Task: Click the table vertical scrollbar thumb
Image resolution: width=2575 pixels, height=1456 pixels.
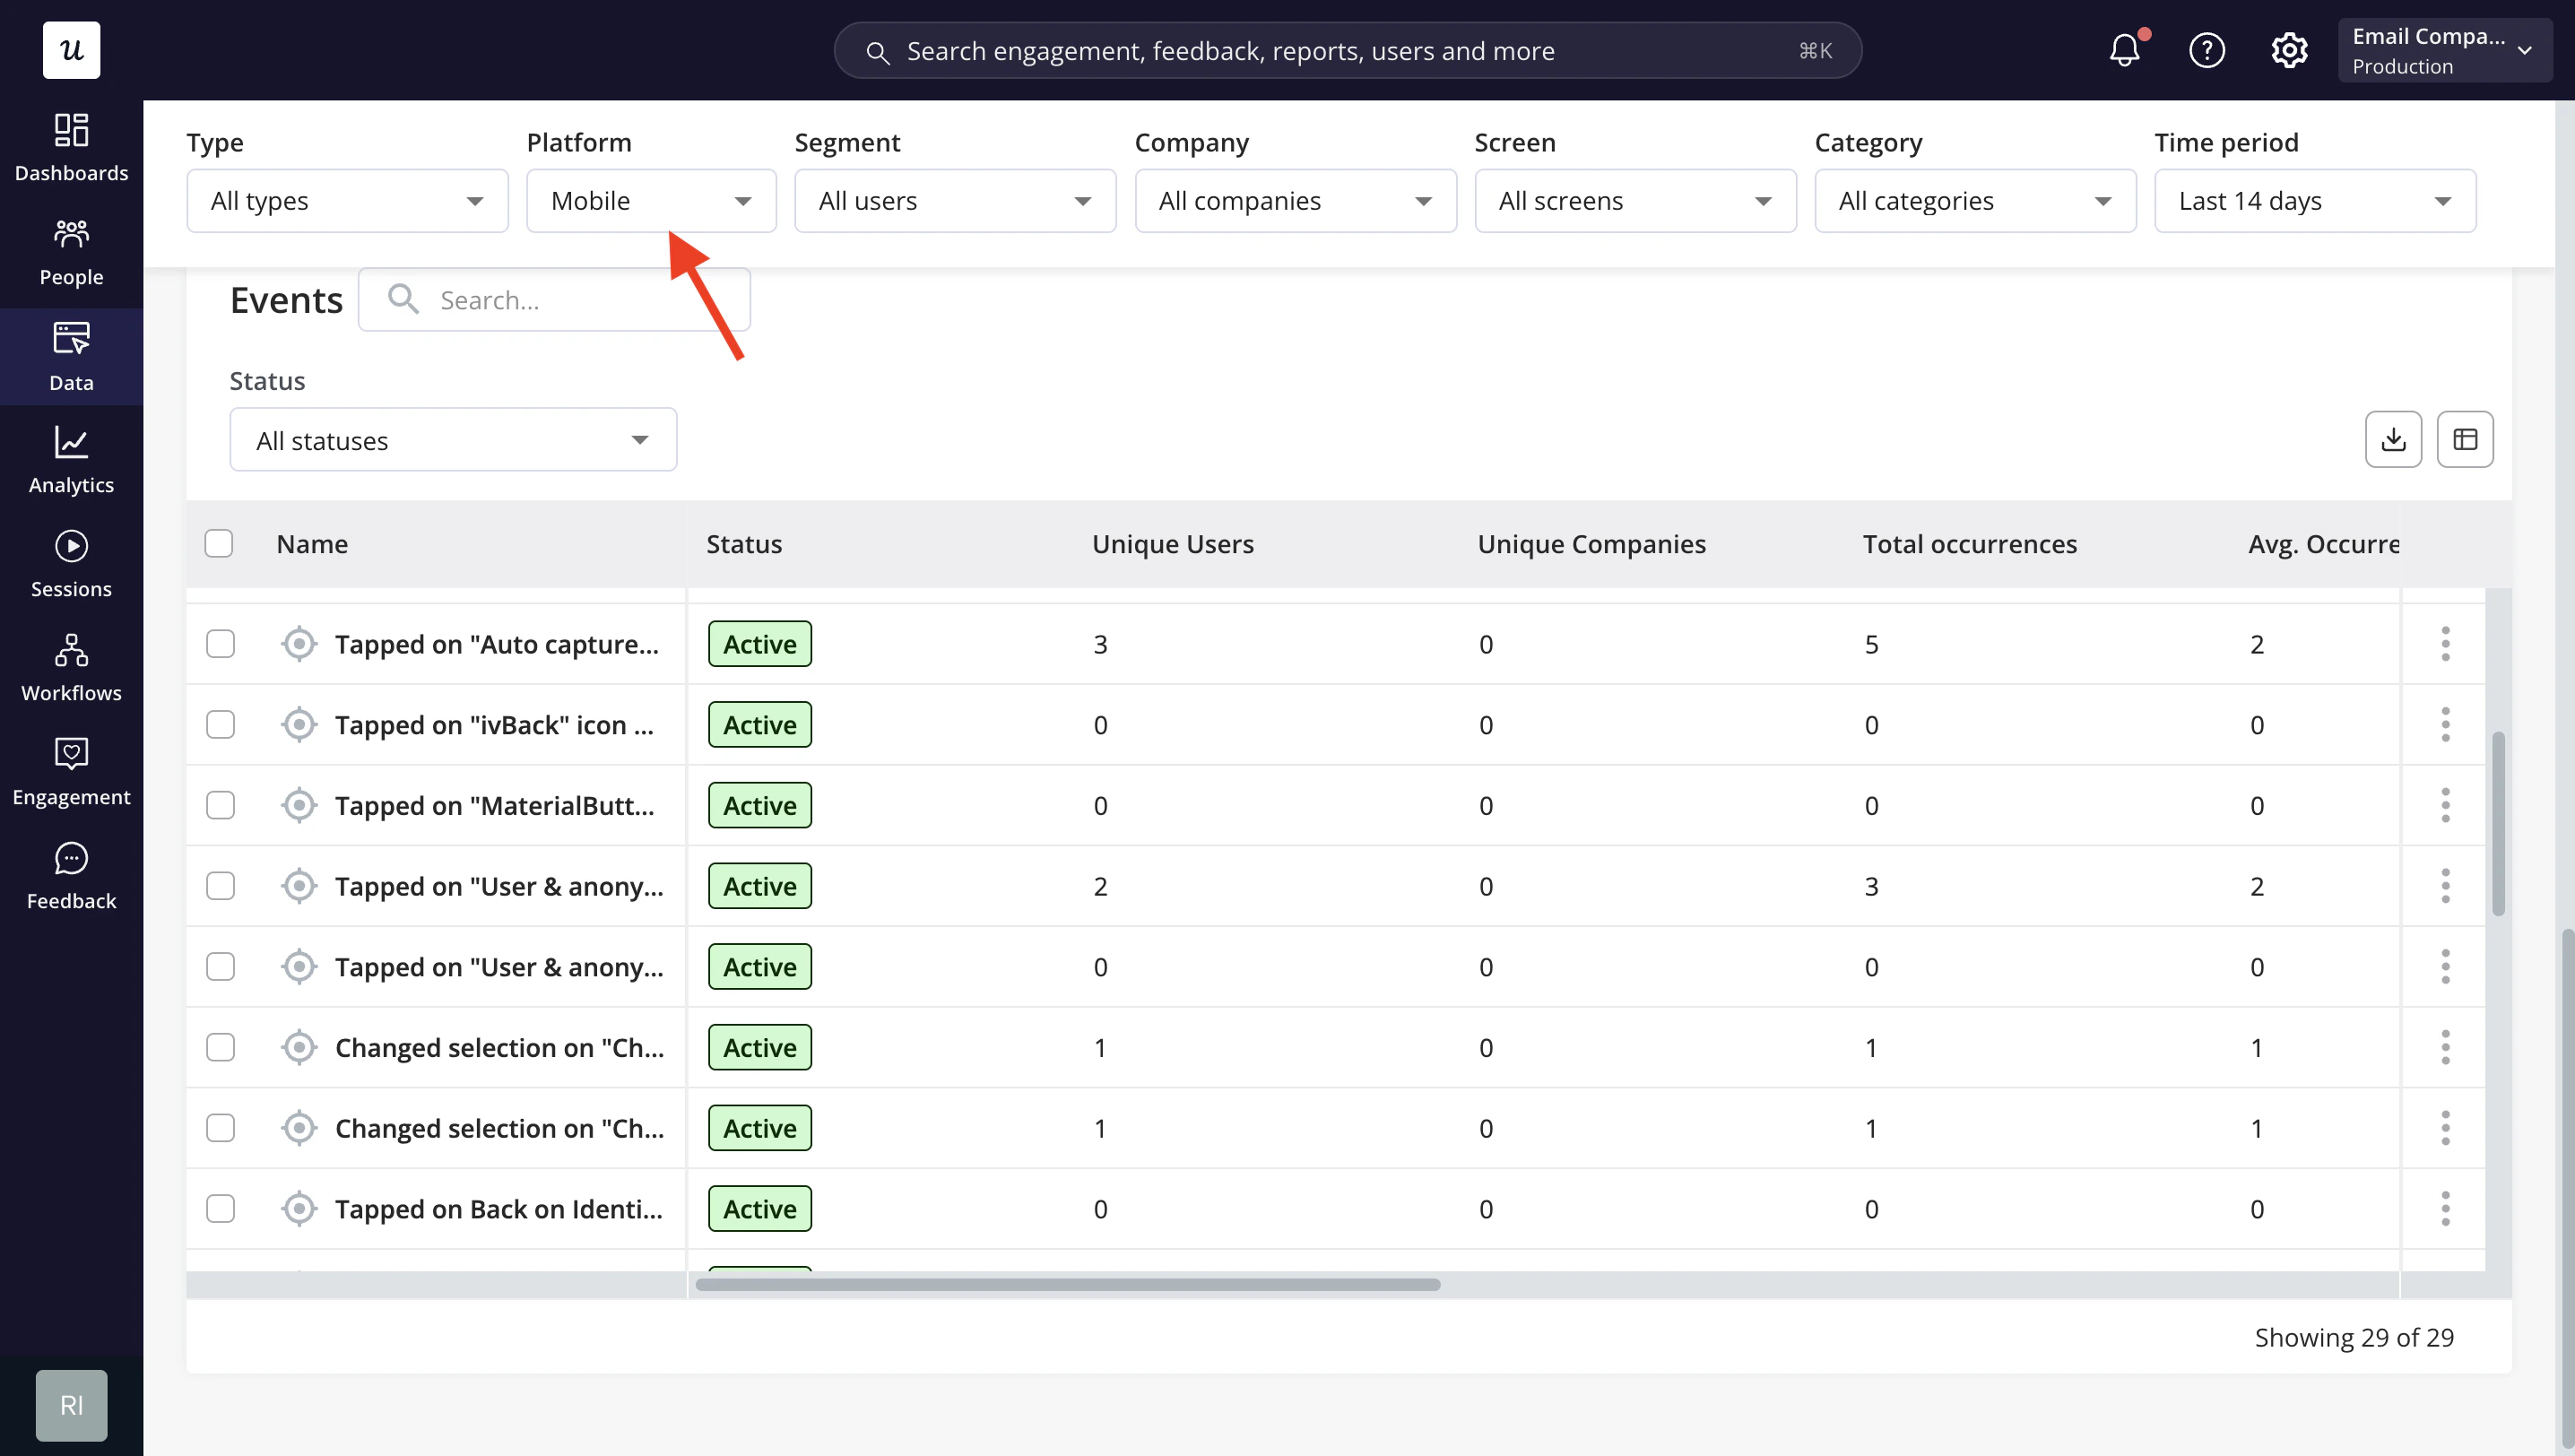Action: coord(2497,823)
